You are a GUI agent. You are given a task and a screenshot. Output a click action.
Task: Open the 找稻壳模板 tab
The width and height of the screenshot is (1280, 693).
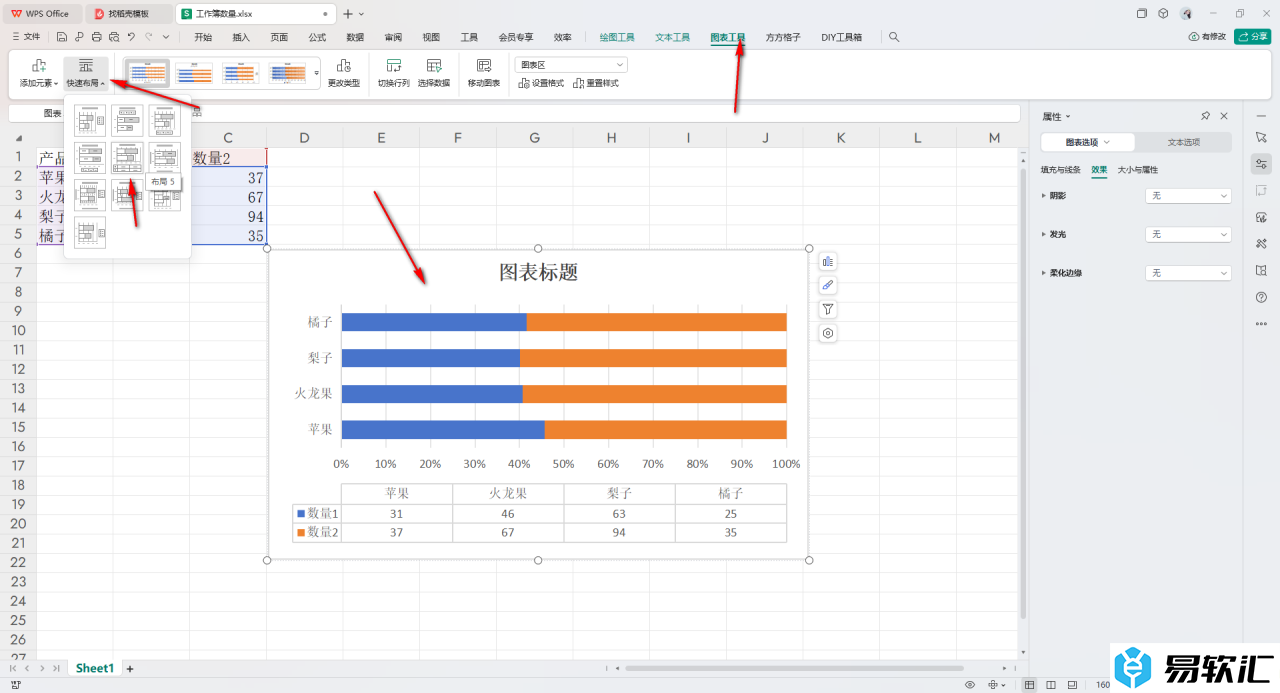coord(130,14)
